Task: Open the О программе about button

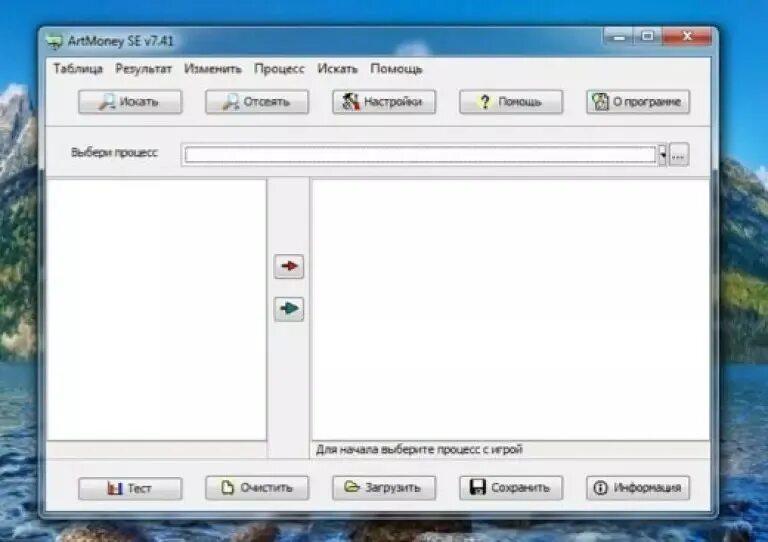Action: [638, 102]
